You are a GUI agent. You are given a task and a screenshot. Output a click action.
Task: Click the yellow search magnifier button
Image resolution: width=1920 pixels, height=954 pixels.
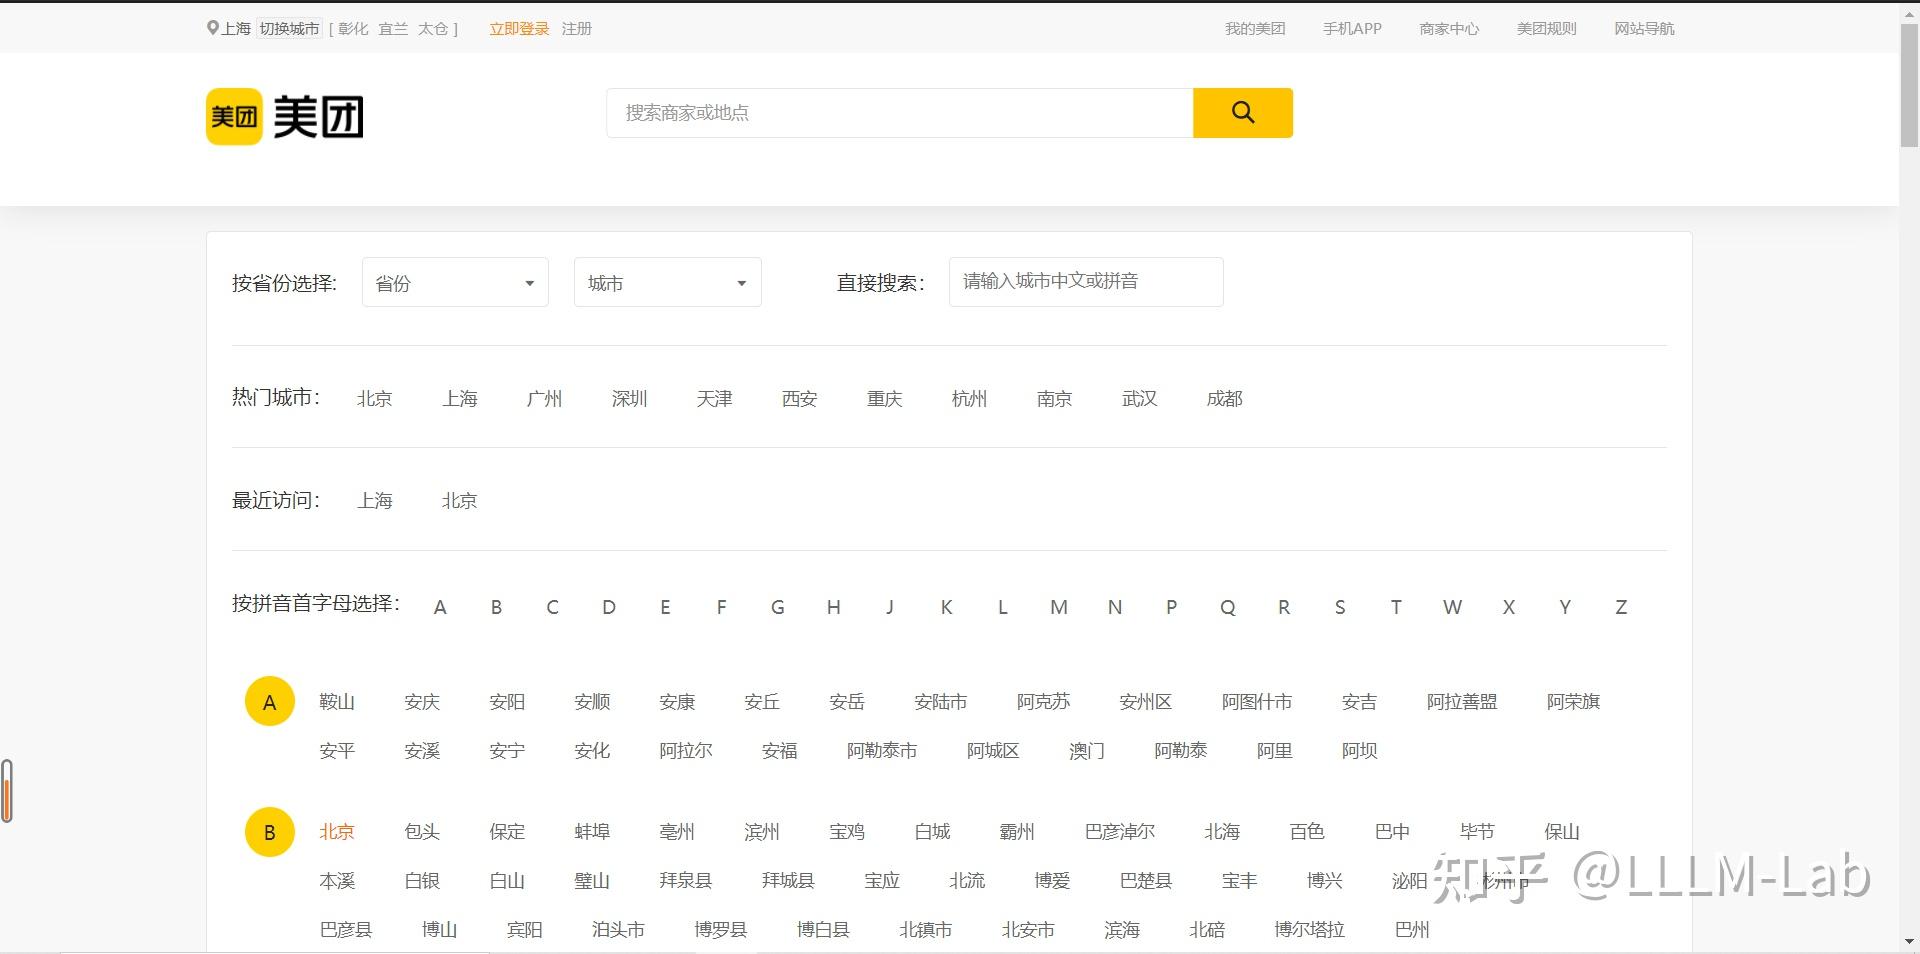point(1242,113)
